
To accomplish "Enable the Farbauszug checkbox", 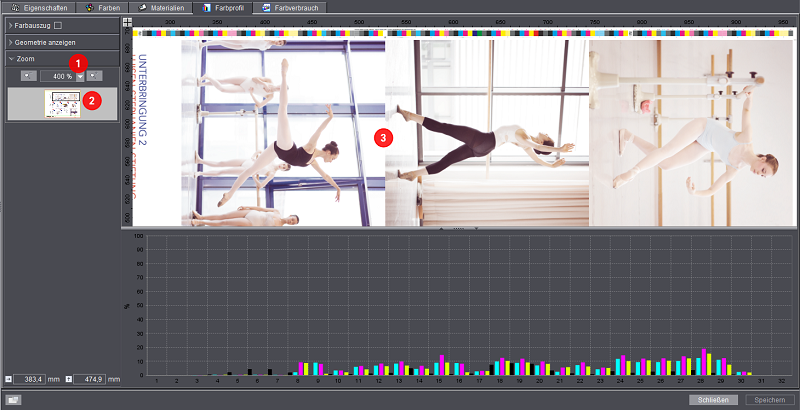I will pos(58,25).
